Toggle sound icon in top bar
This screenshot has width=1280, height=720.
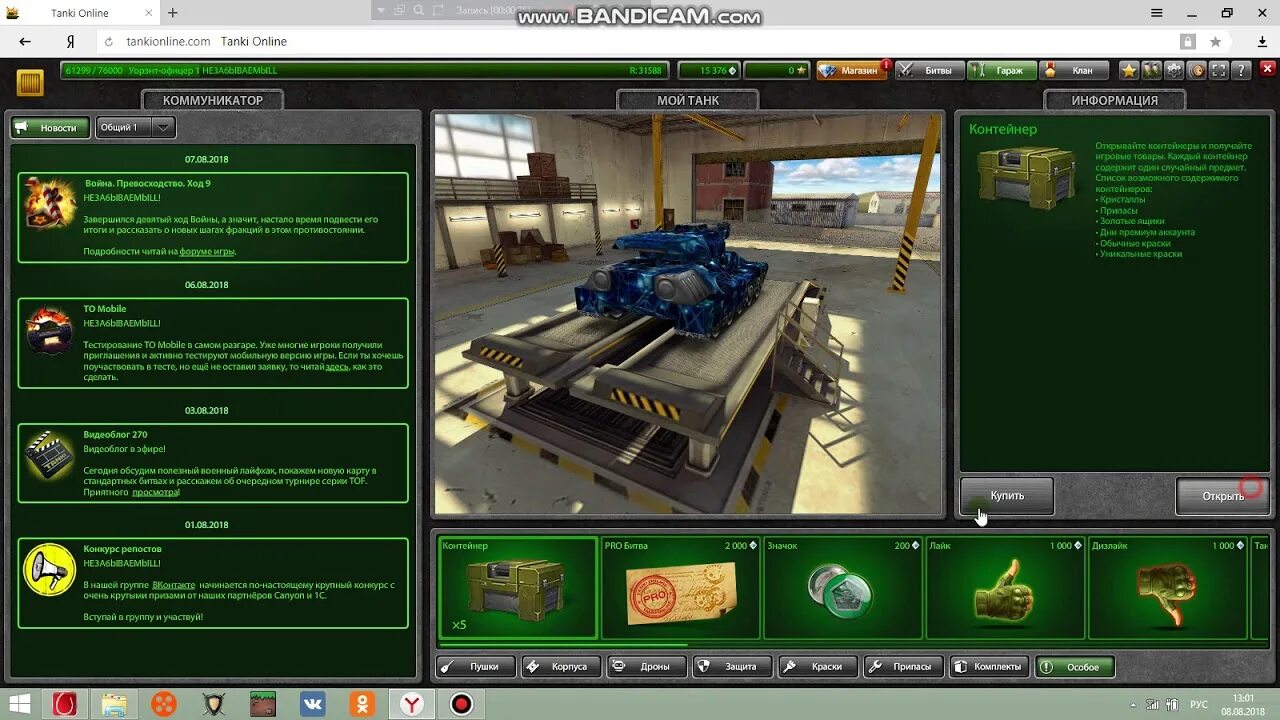click(1196, 71)
